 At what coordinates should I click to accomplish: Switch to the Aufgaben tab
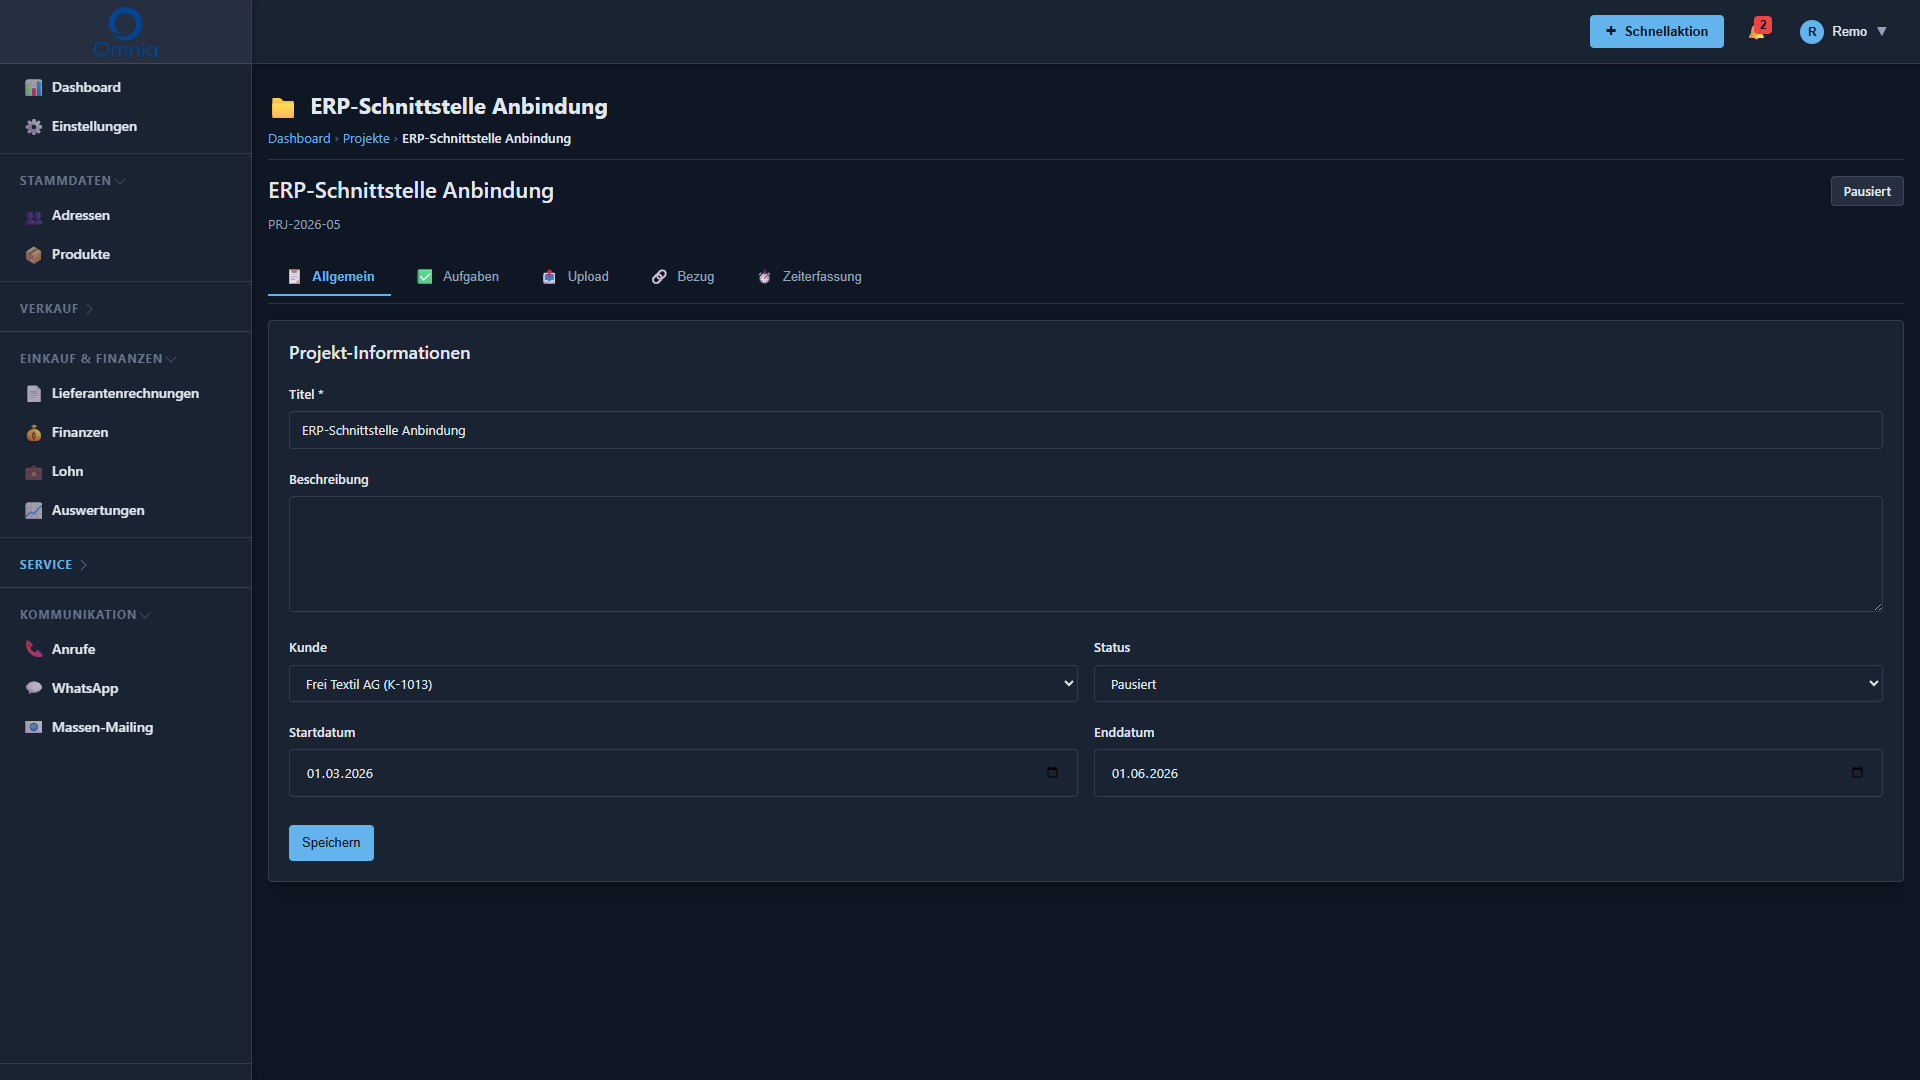(458, 277)
